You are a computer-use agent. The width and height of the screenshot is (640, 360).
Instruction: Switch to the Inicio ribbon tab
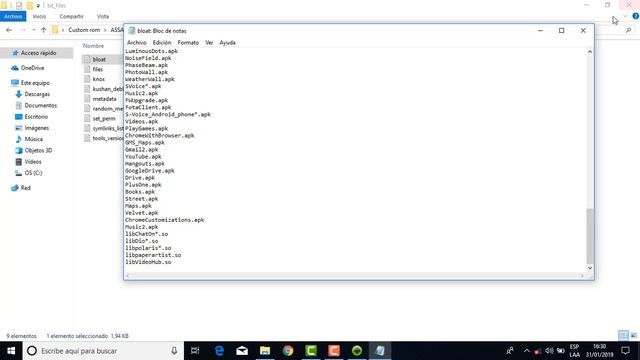pos(39,16)
